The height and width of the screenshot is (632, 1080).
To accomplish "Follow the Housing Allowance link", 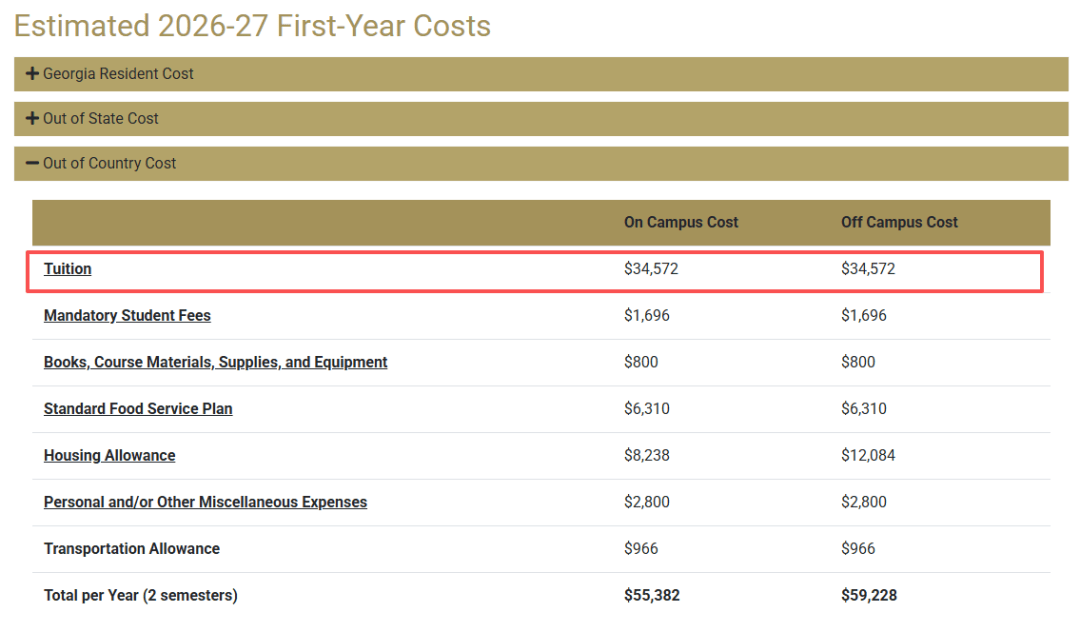I will [x=109, y=456].
